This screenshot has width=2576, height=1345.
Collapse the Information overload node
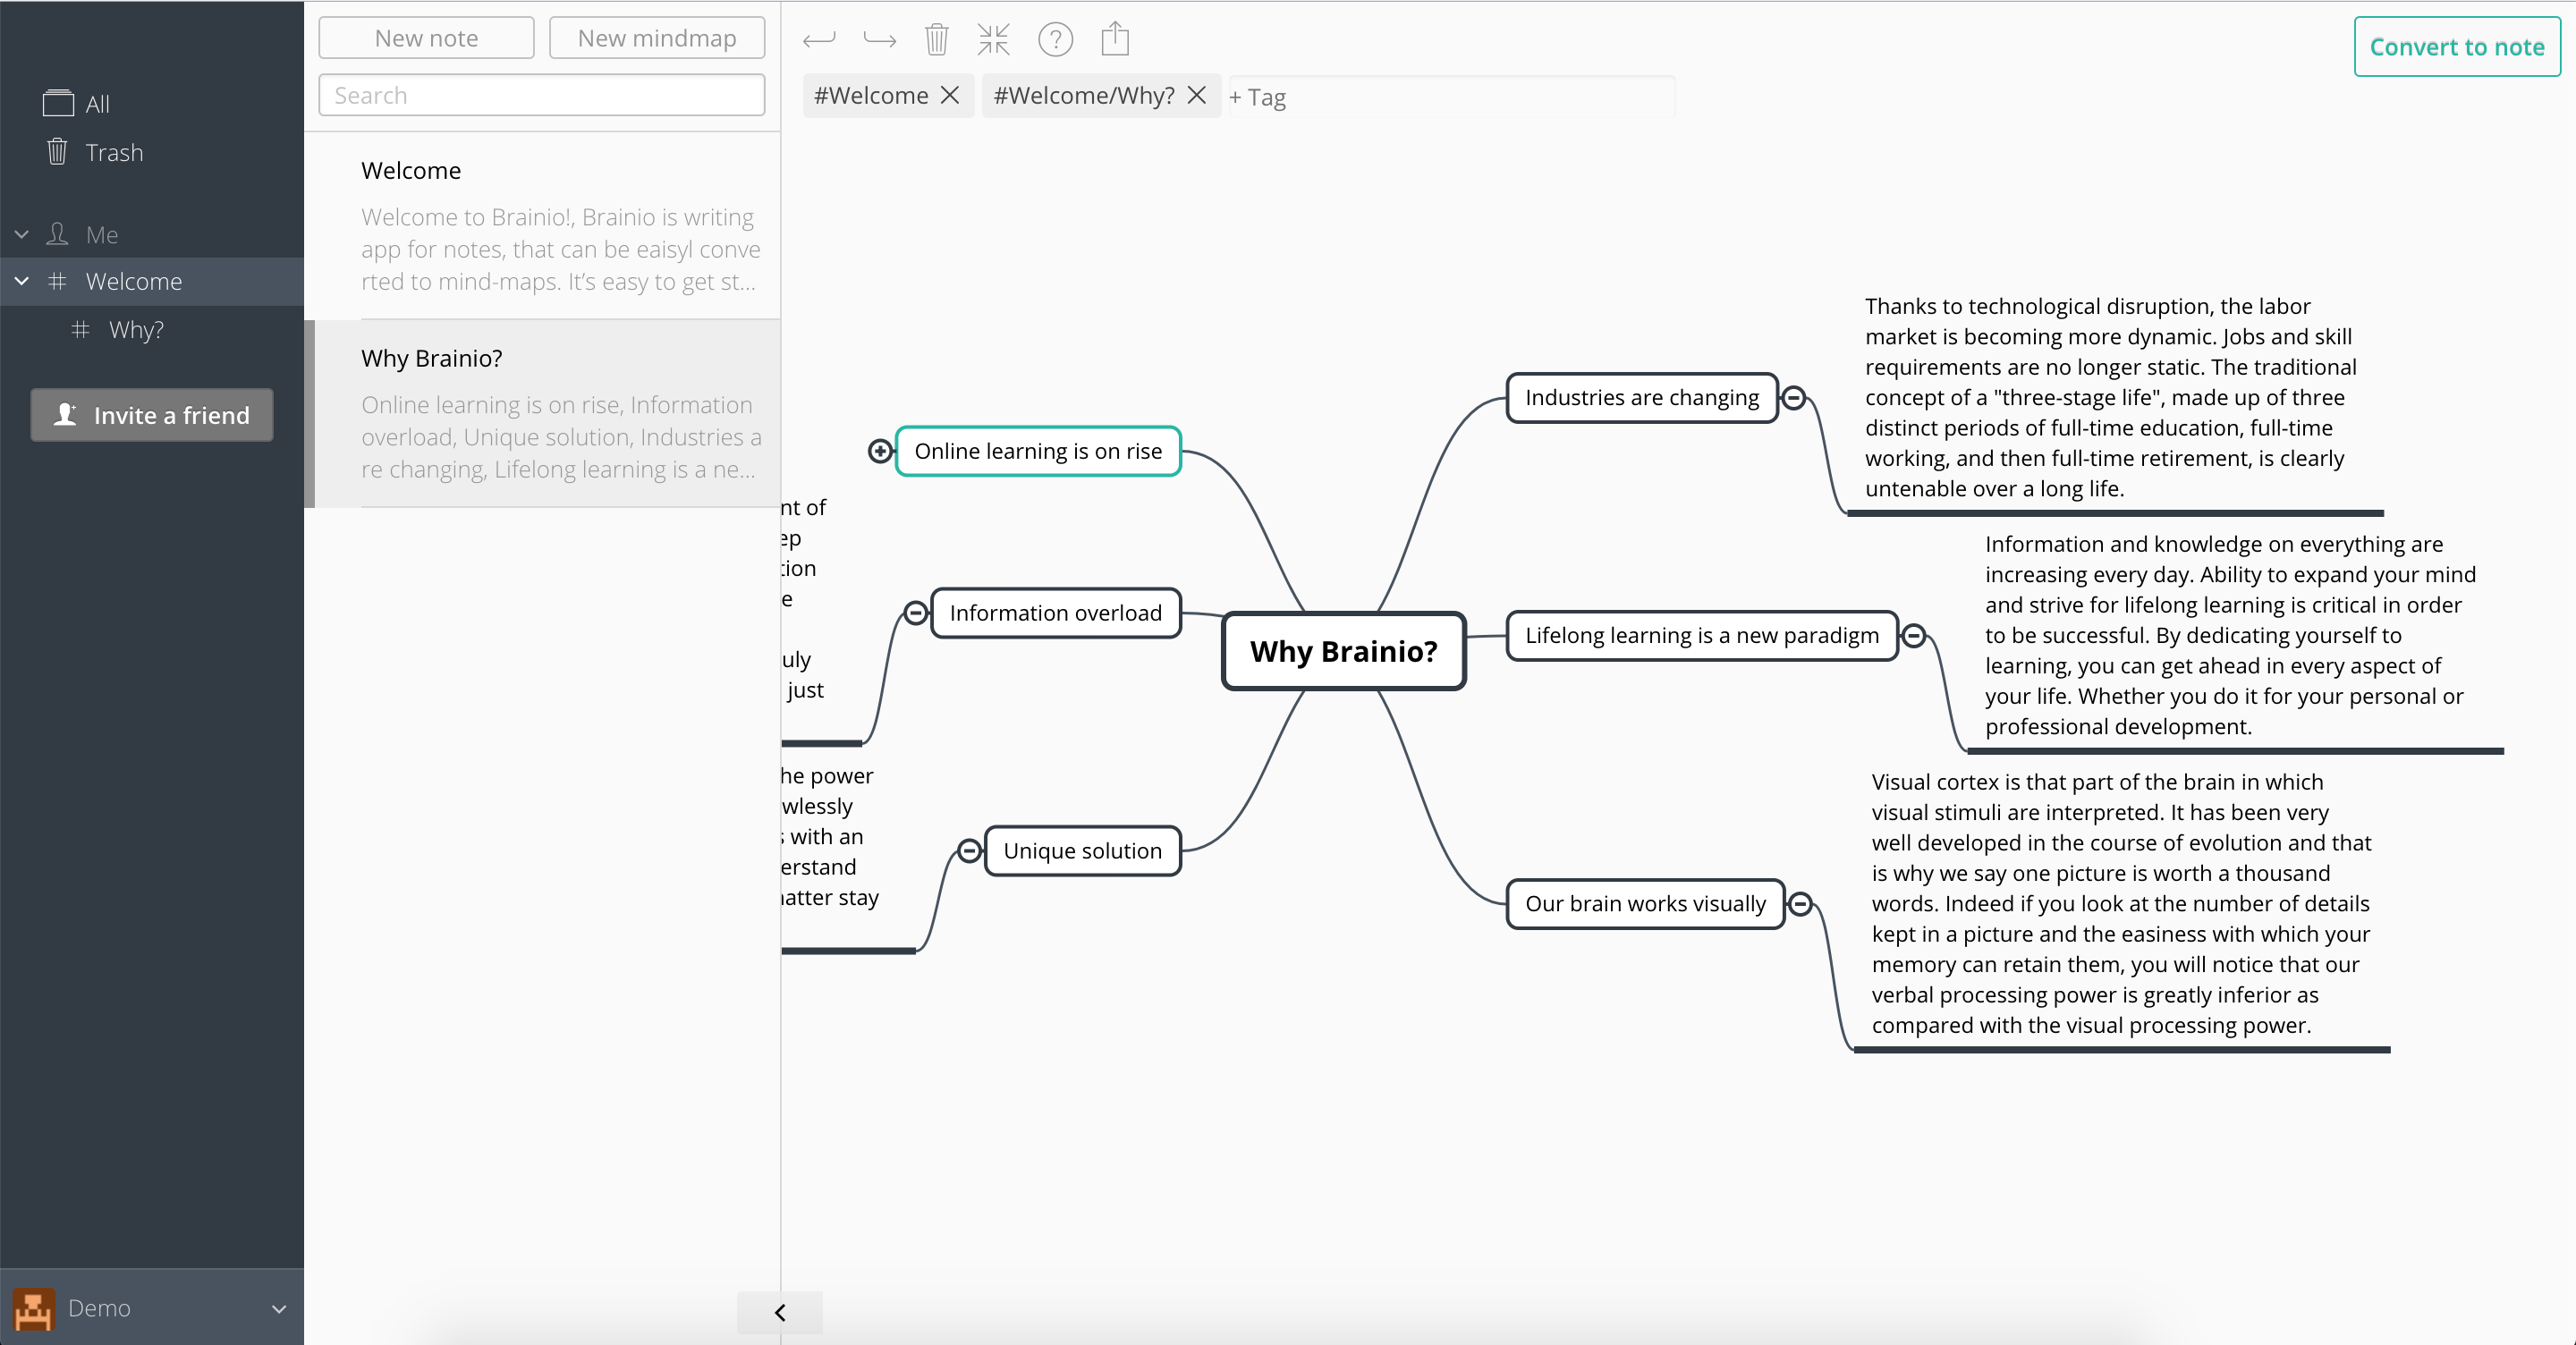click(x=916, y=613)
